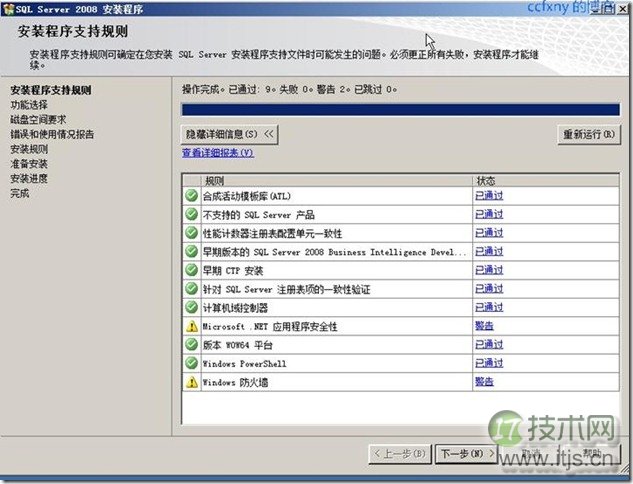Click disabled 上一步(B) button
The height and width of the screenshot is (484, 633).
click(x=400, y=454)
